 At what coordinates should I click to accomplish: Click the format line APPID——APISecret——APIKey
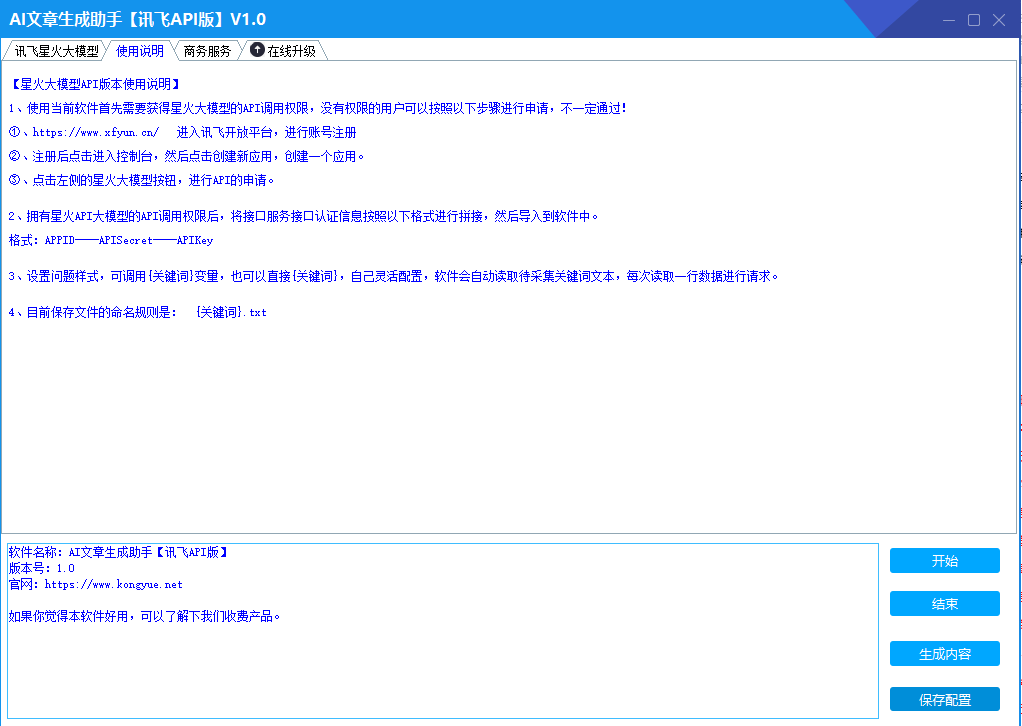(111, 240)
